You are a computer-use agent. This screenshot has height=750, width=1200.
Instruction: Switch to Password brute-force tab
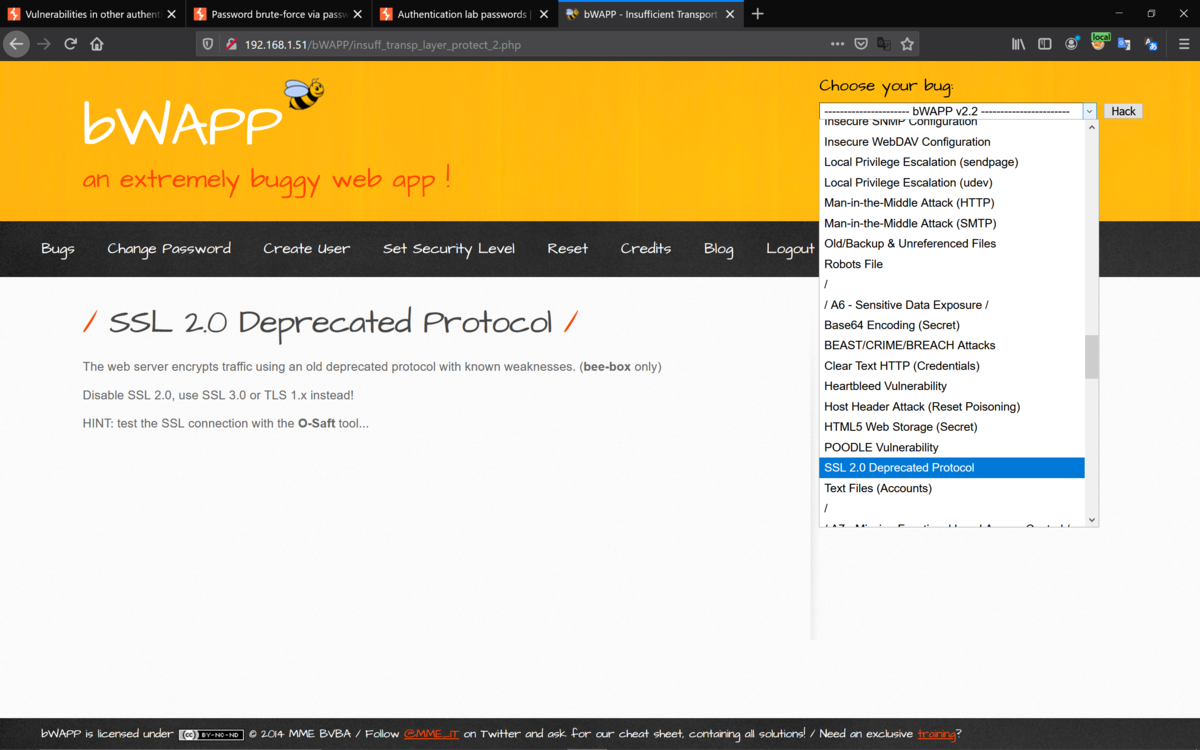[x=279, y=14]
